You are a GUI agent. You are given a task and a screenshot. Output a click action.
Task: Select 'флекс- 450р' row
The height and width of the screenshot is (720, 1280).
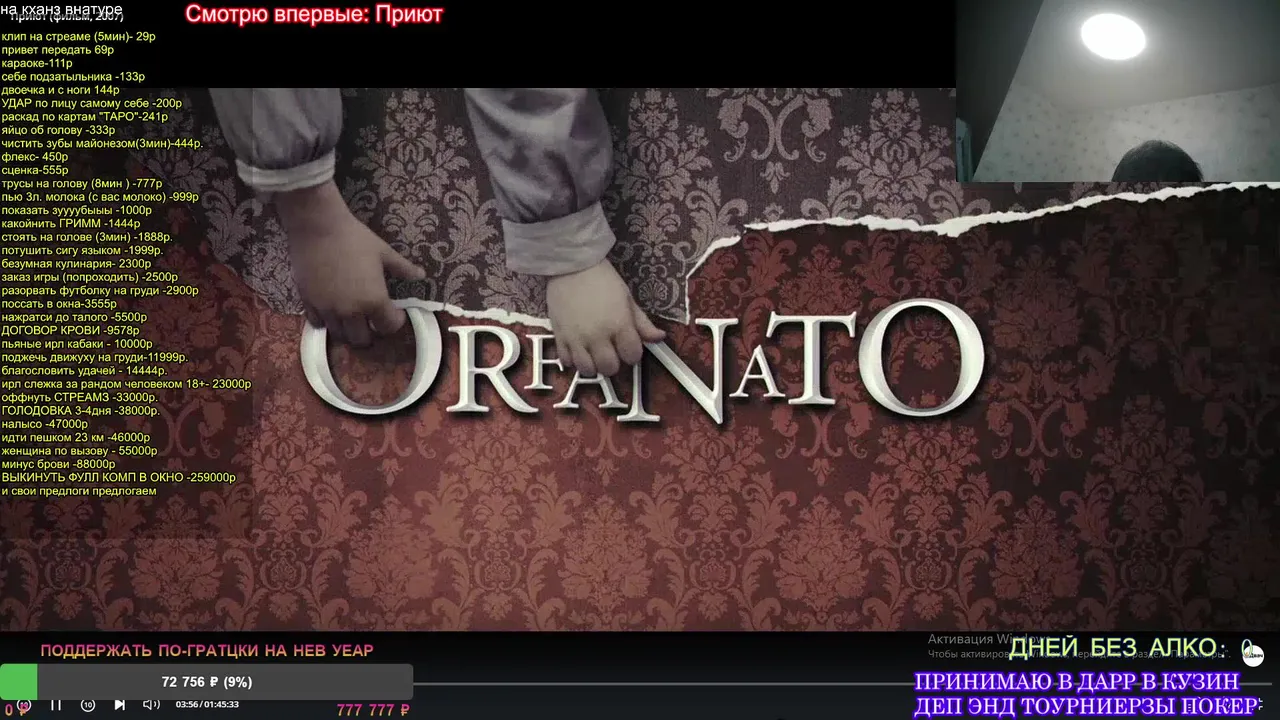35,157
